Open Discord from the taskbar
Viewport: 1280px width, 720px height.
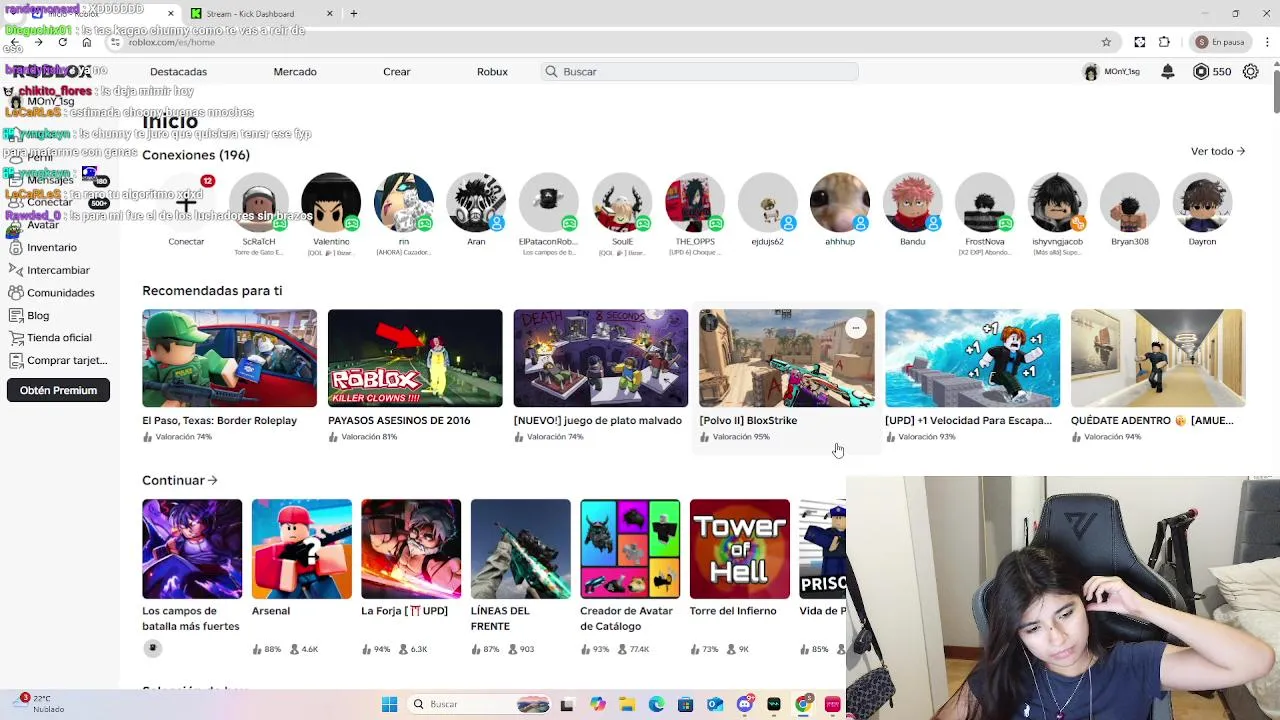pyautogui.click(x=744, y=704)
